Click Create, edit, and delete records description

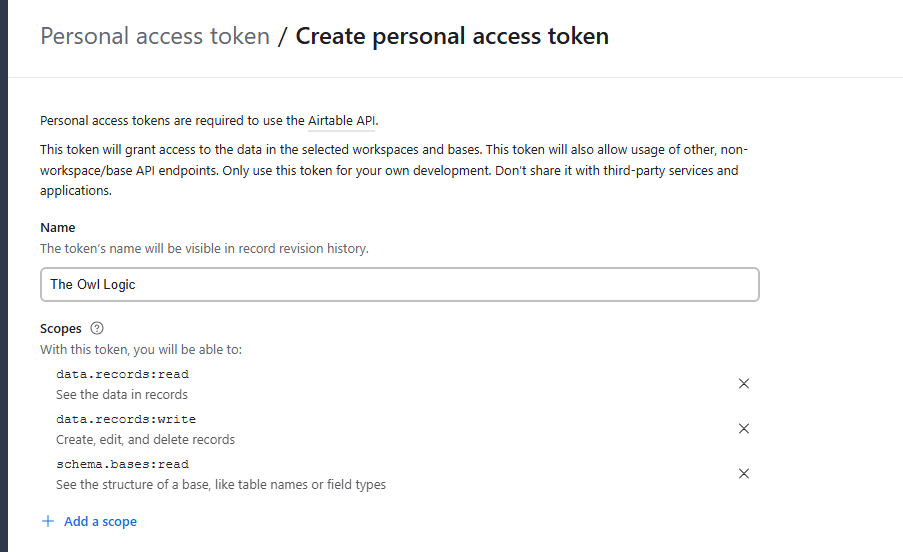146,439
